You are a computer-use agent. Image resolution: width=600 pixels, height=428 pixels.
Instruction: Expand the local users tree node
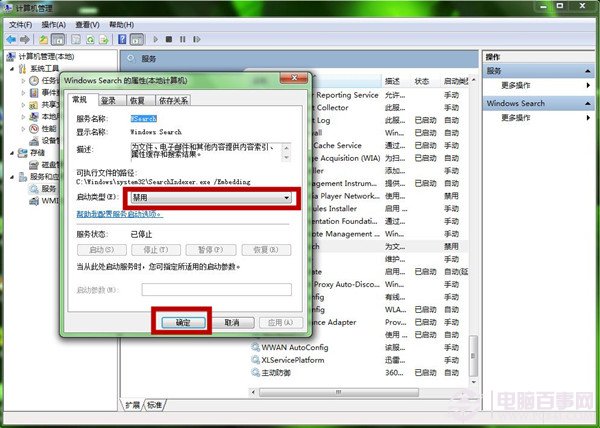click(23, 116)
